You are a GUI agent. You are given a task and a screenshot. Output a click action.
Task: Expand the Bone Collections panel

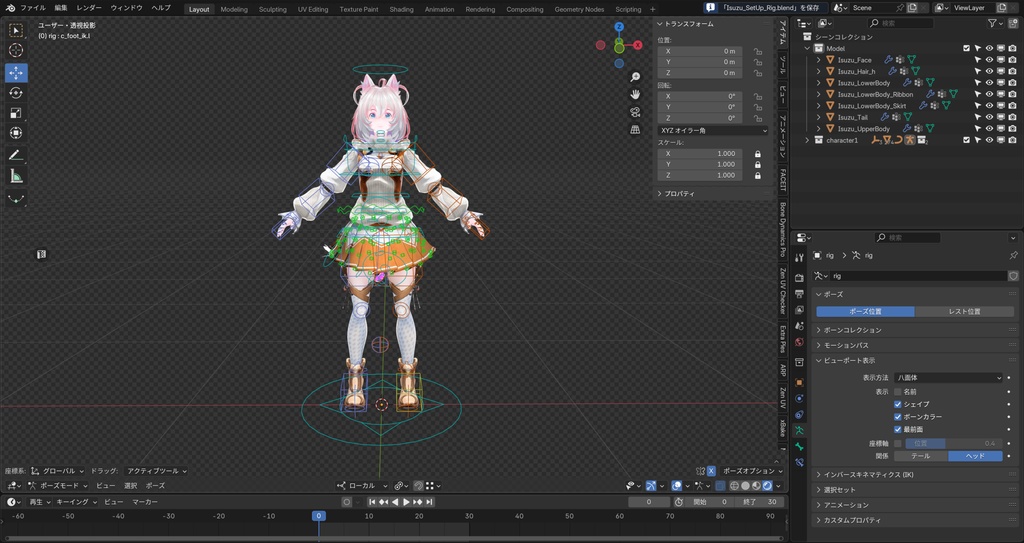tap(913, 330)
